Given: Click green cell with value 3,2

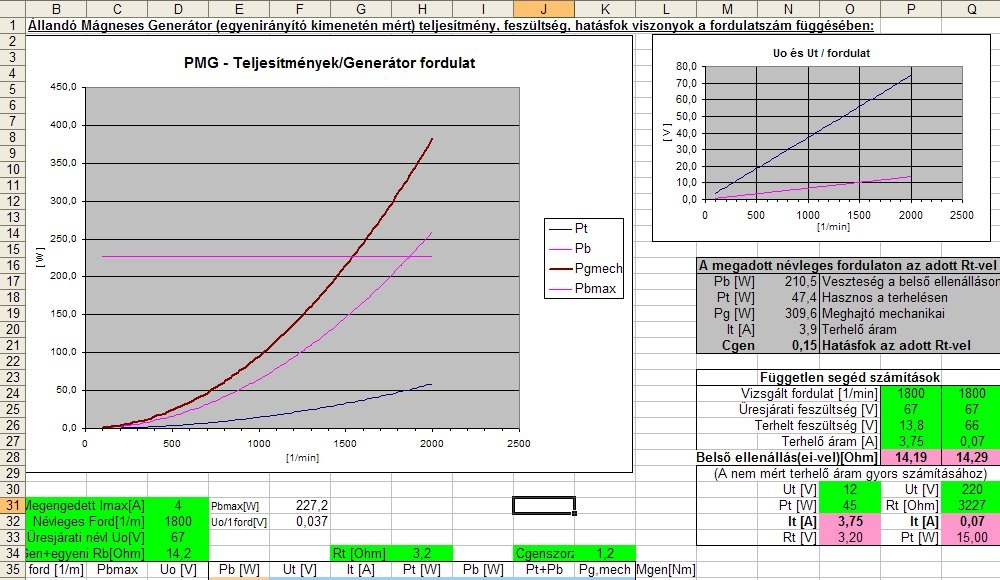Looking at the screenshot, I should (422, 553).
